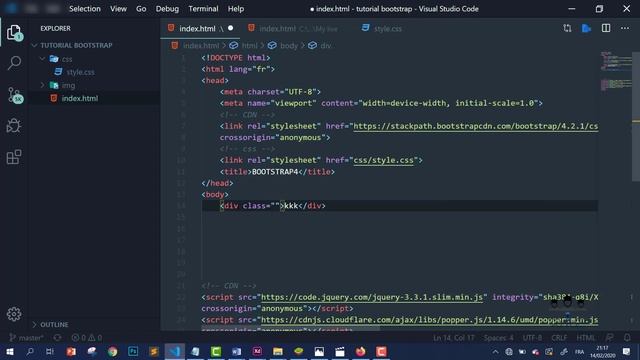Viewport: 640px width, 360px height.
Task: Click the master branch in status bar
Action: coord(27,338)
